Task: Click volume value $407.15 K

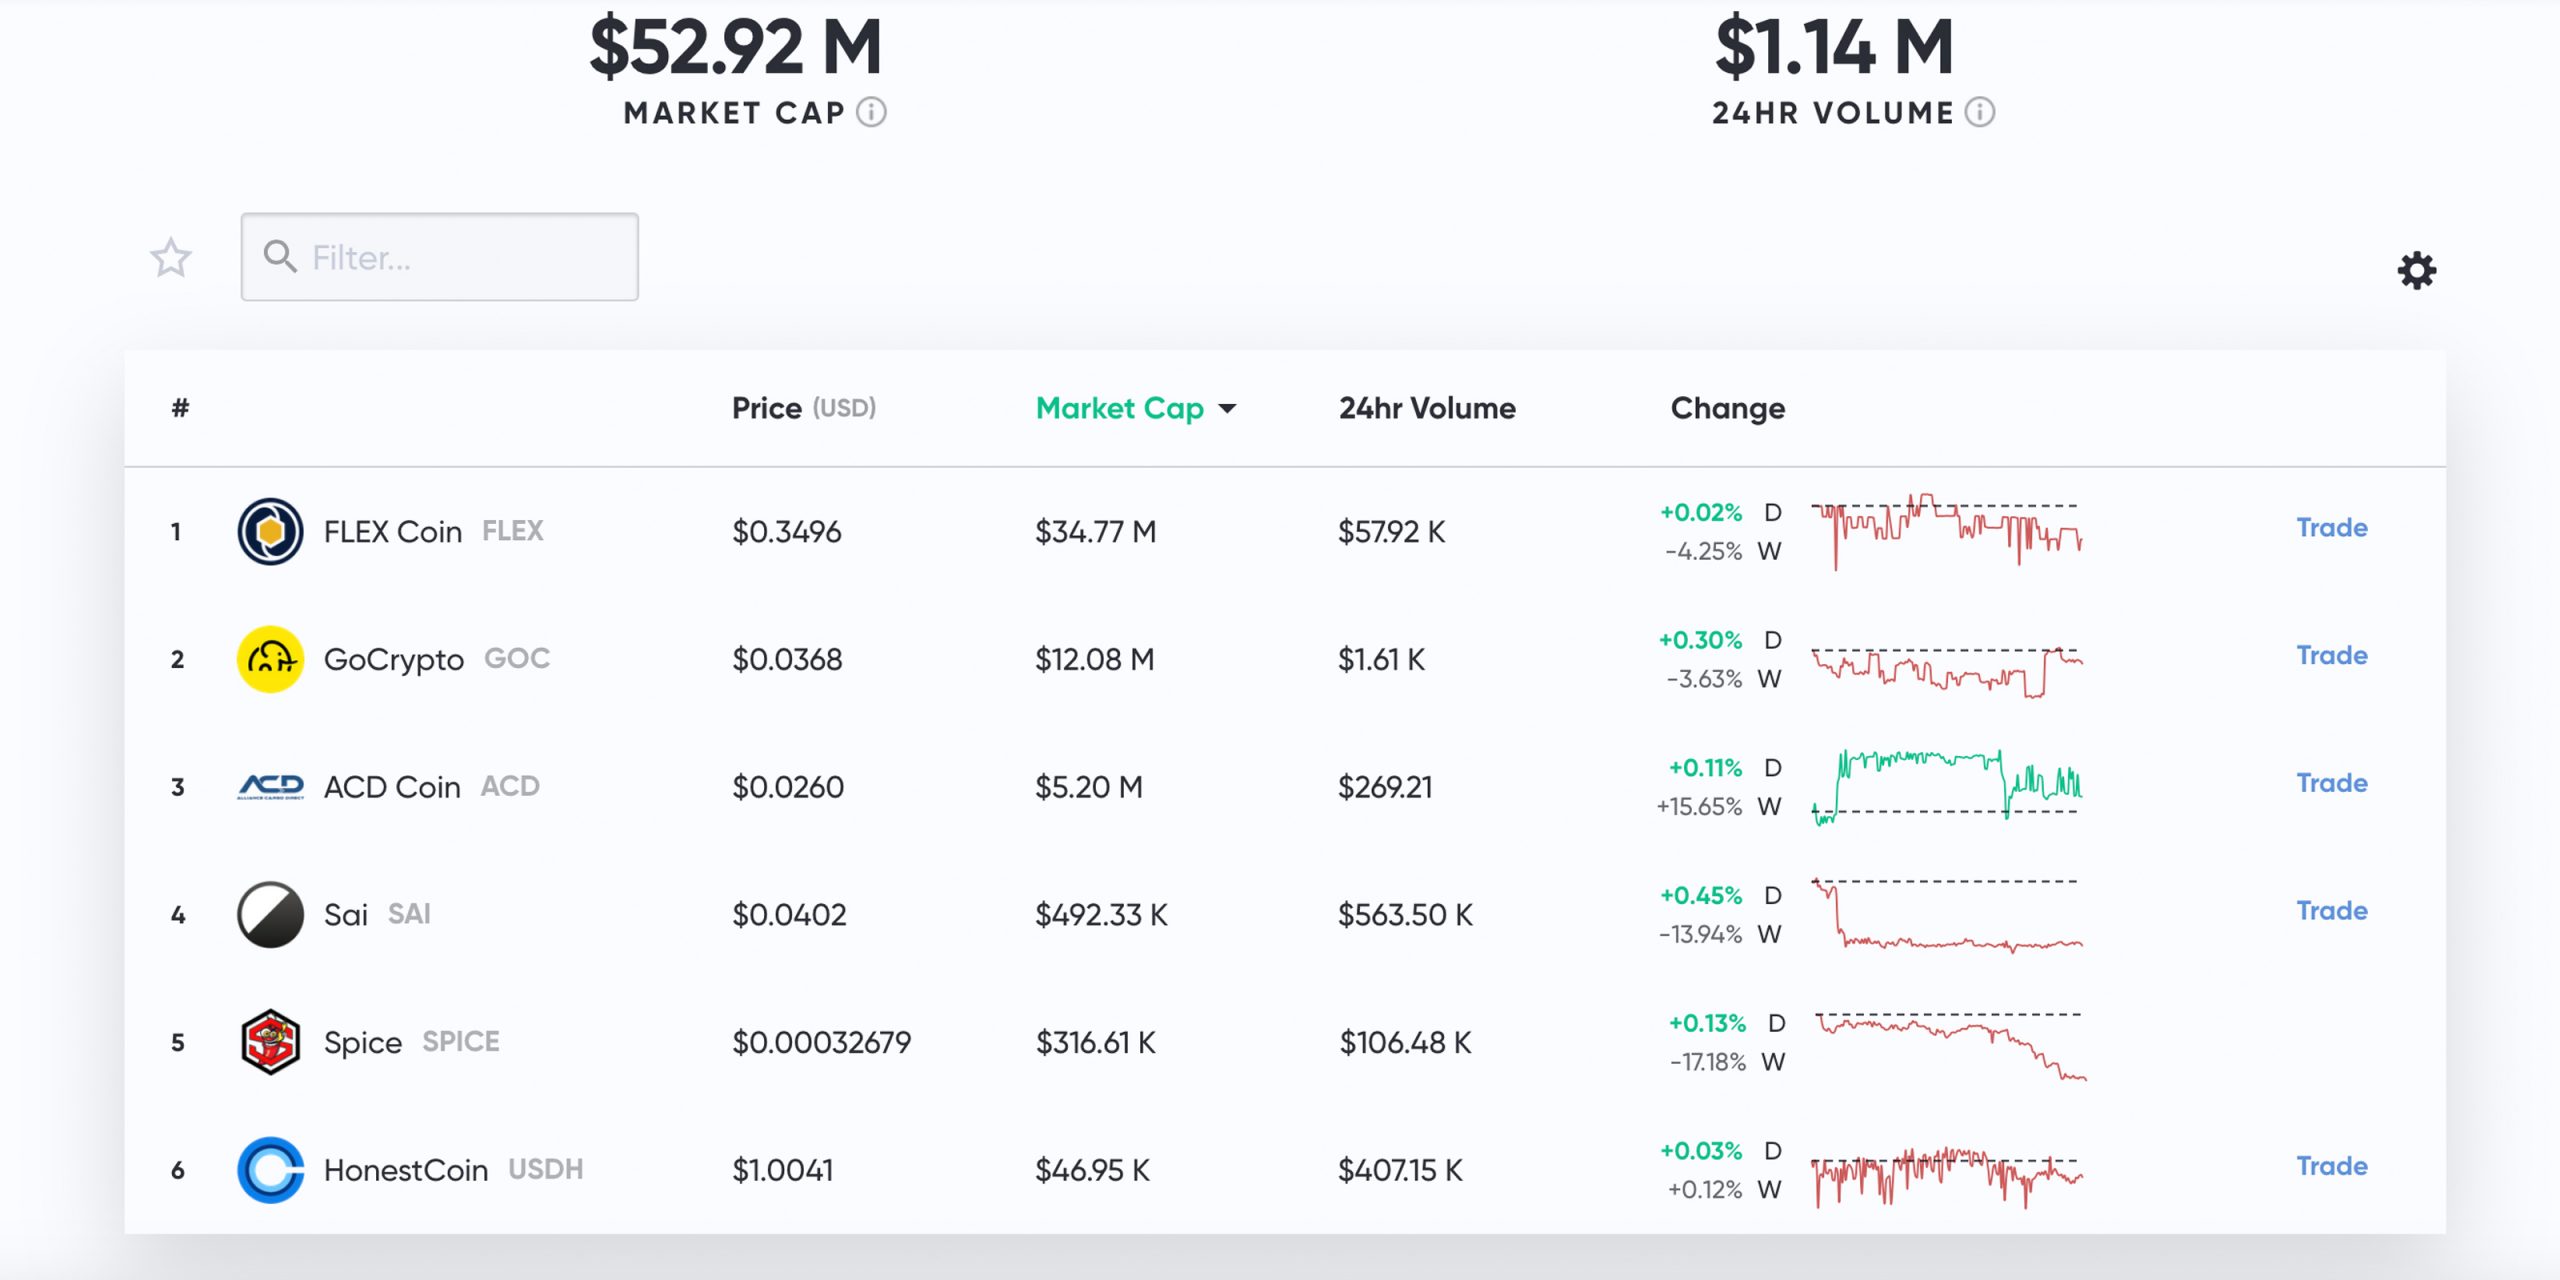Action: click(1401, 1170)
